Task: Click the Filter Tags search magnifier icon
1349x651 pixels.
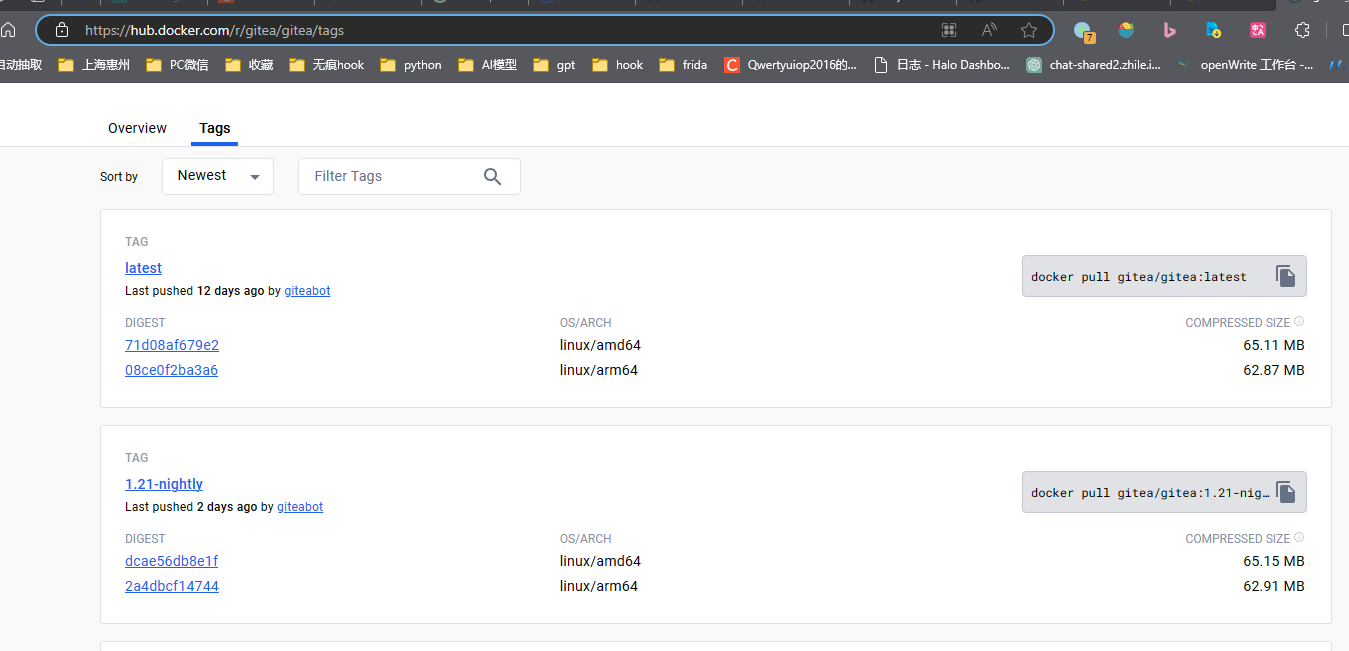Action: tap(492, 176)
